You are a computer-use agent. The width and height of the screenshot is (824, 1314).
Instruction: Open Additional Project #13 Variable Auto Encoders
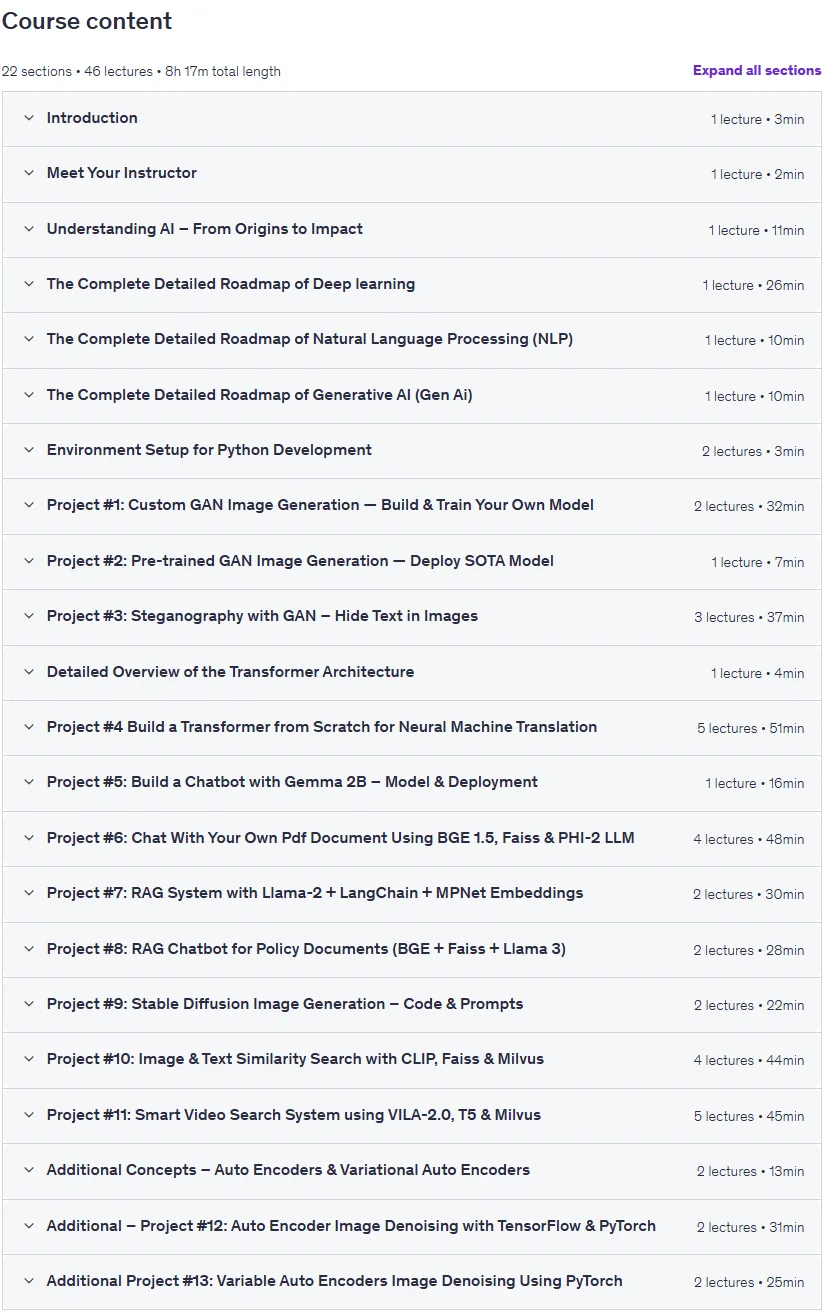(412, 1281)
